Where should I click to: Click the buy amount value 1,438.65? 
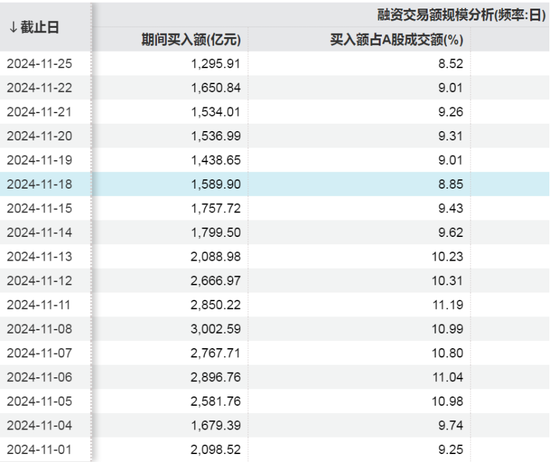pos(216,160)
